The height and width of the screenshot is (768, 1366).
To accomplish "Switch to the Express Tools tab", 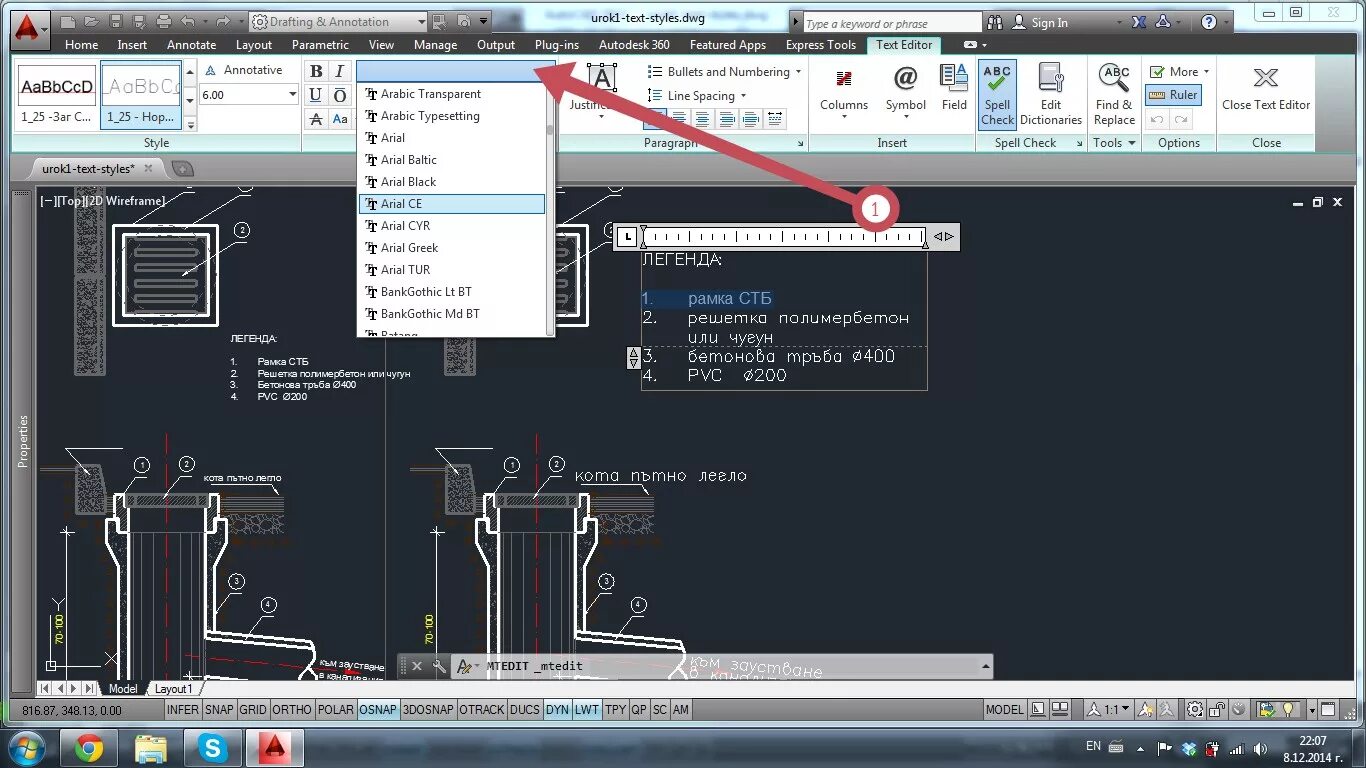I will [821, 44].
